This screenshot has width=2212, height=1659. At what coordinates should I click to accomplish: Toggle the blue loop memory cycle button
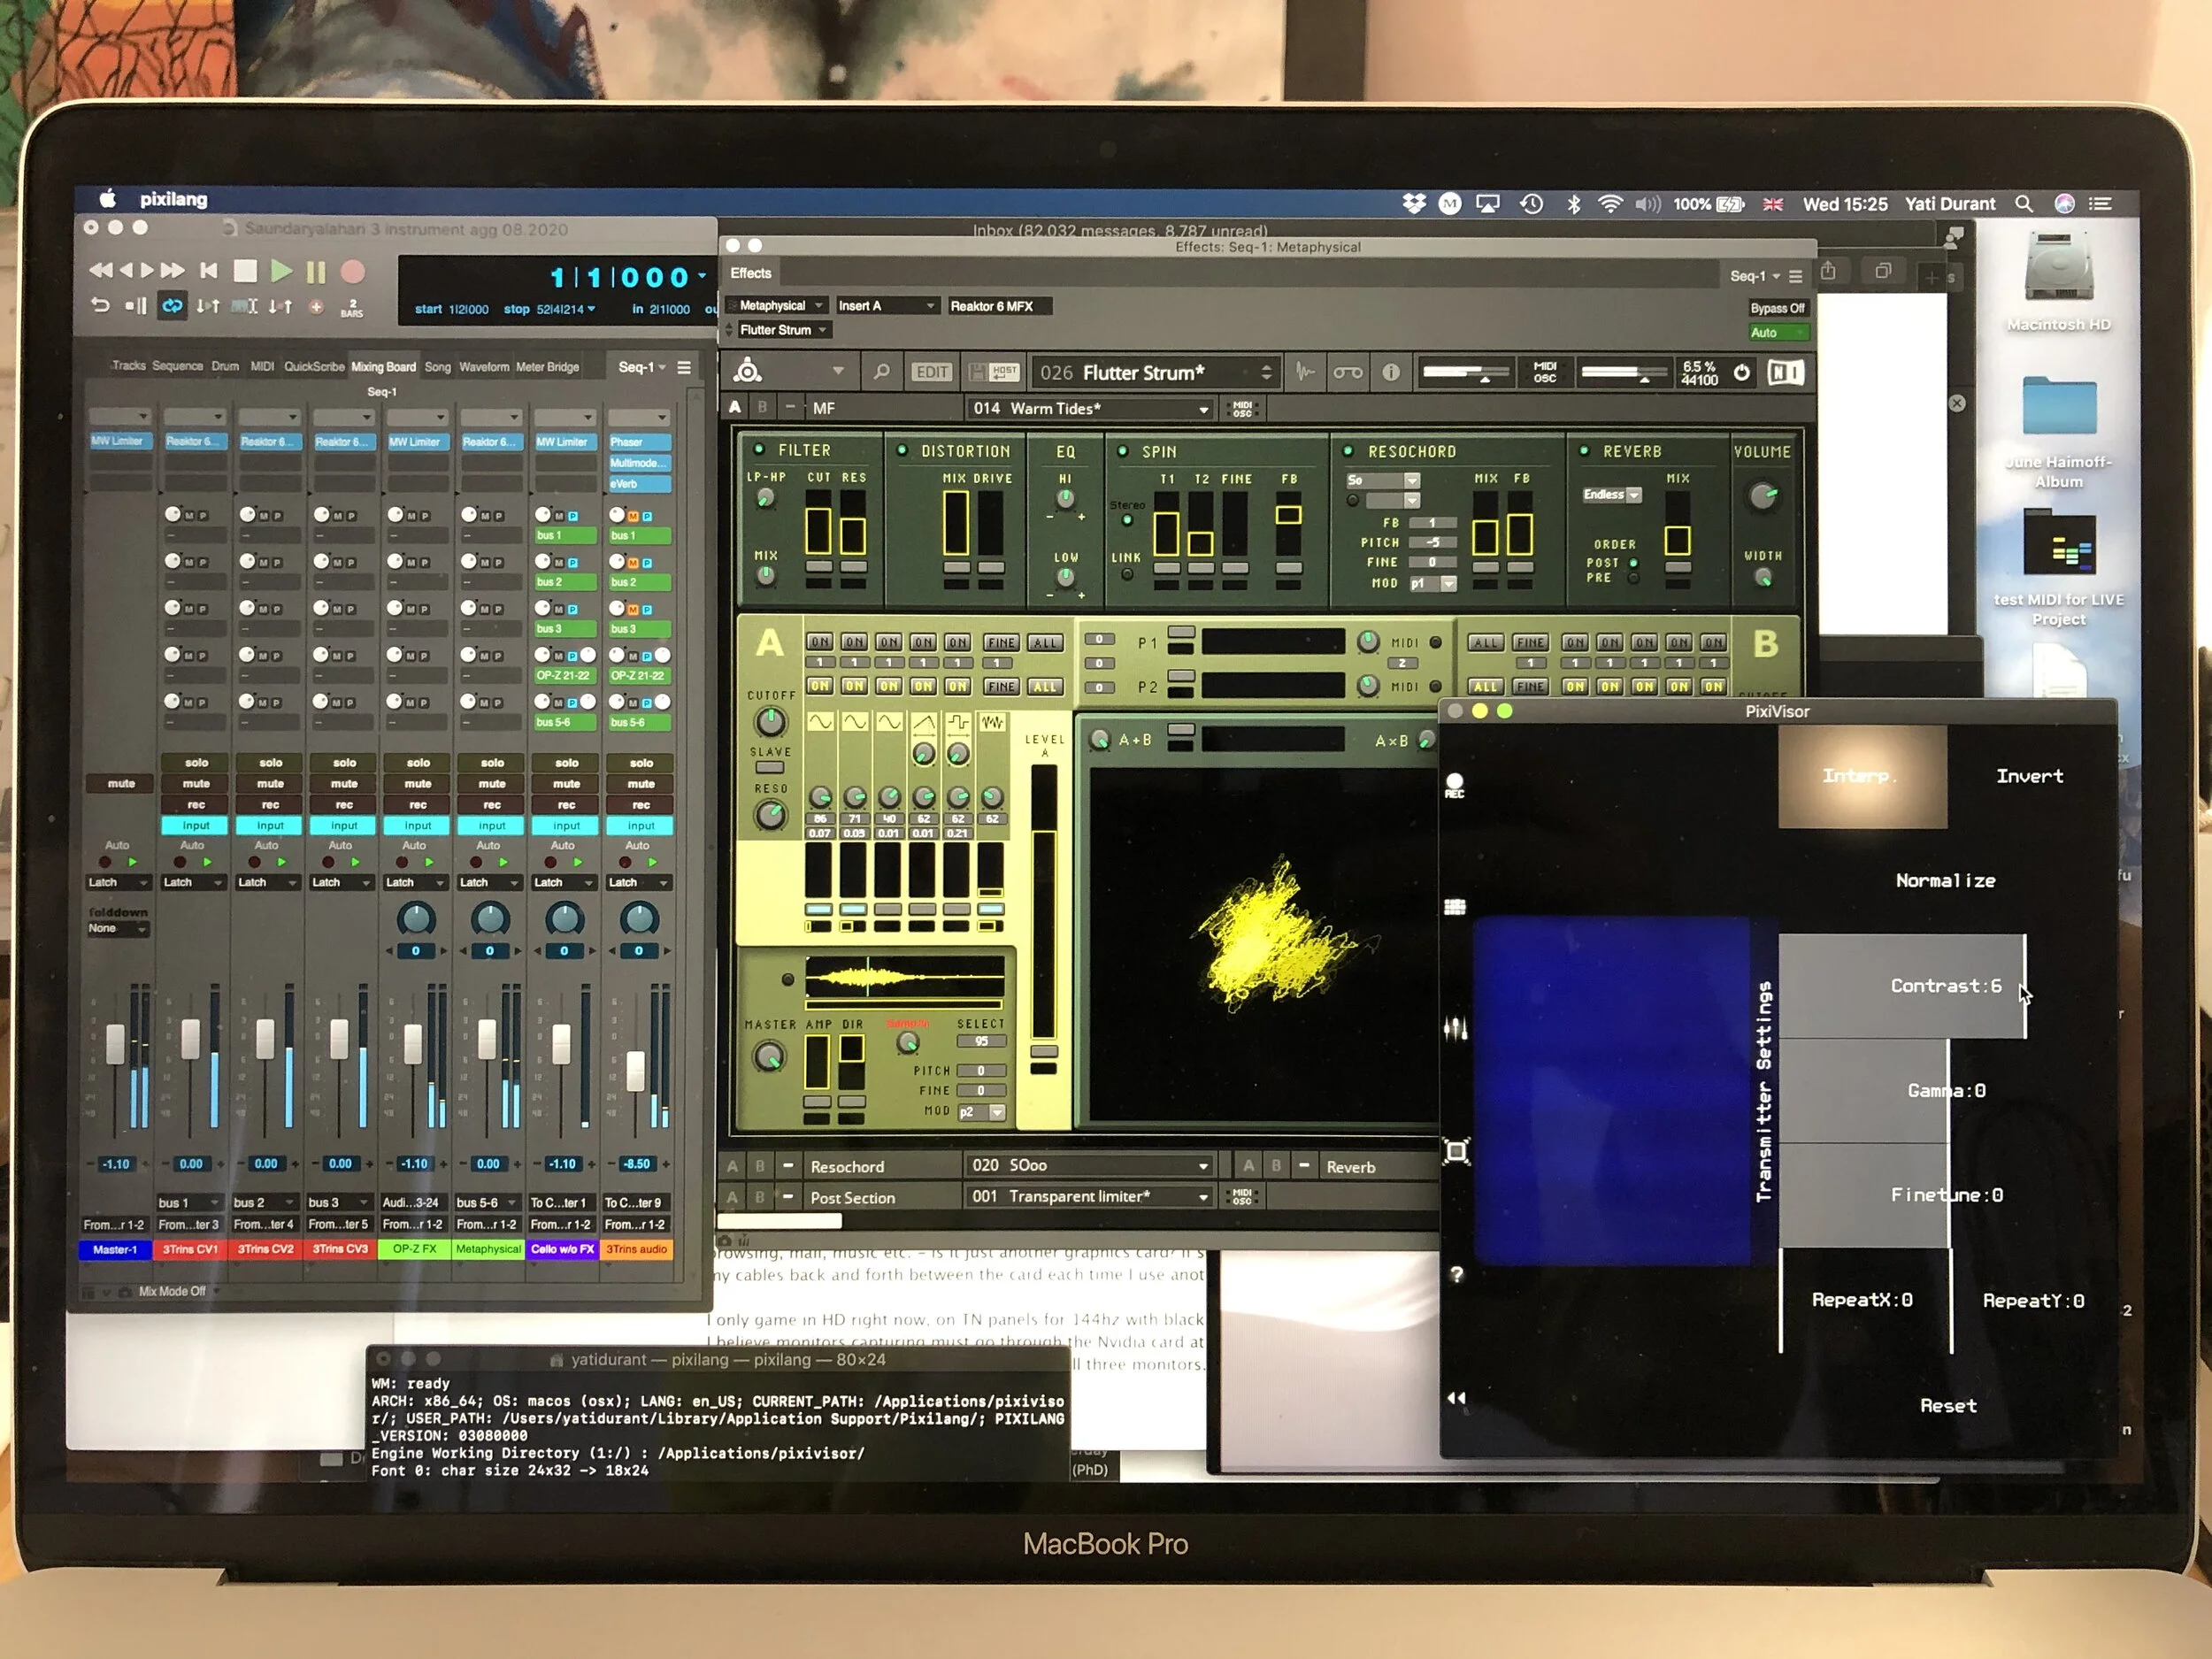[x=172, y=306]
